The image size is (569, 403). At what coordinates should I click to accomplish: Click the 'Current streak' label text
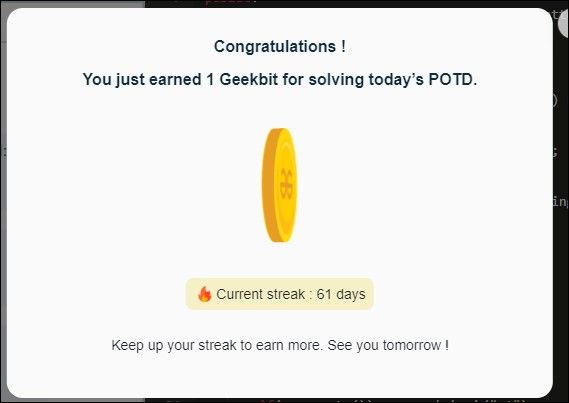click(260, 294)
